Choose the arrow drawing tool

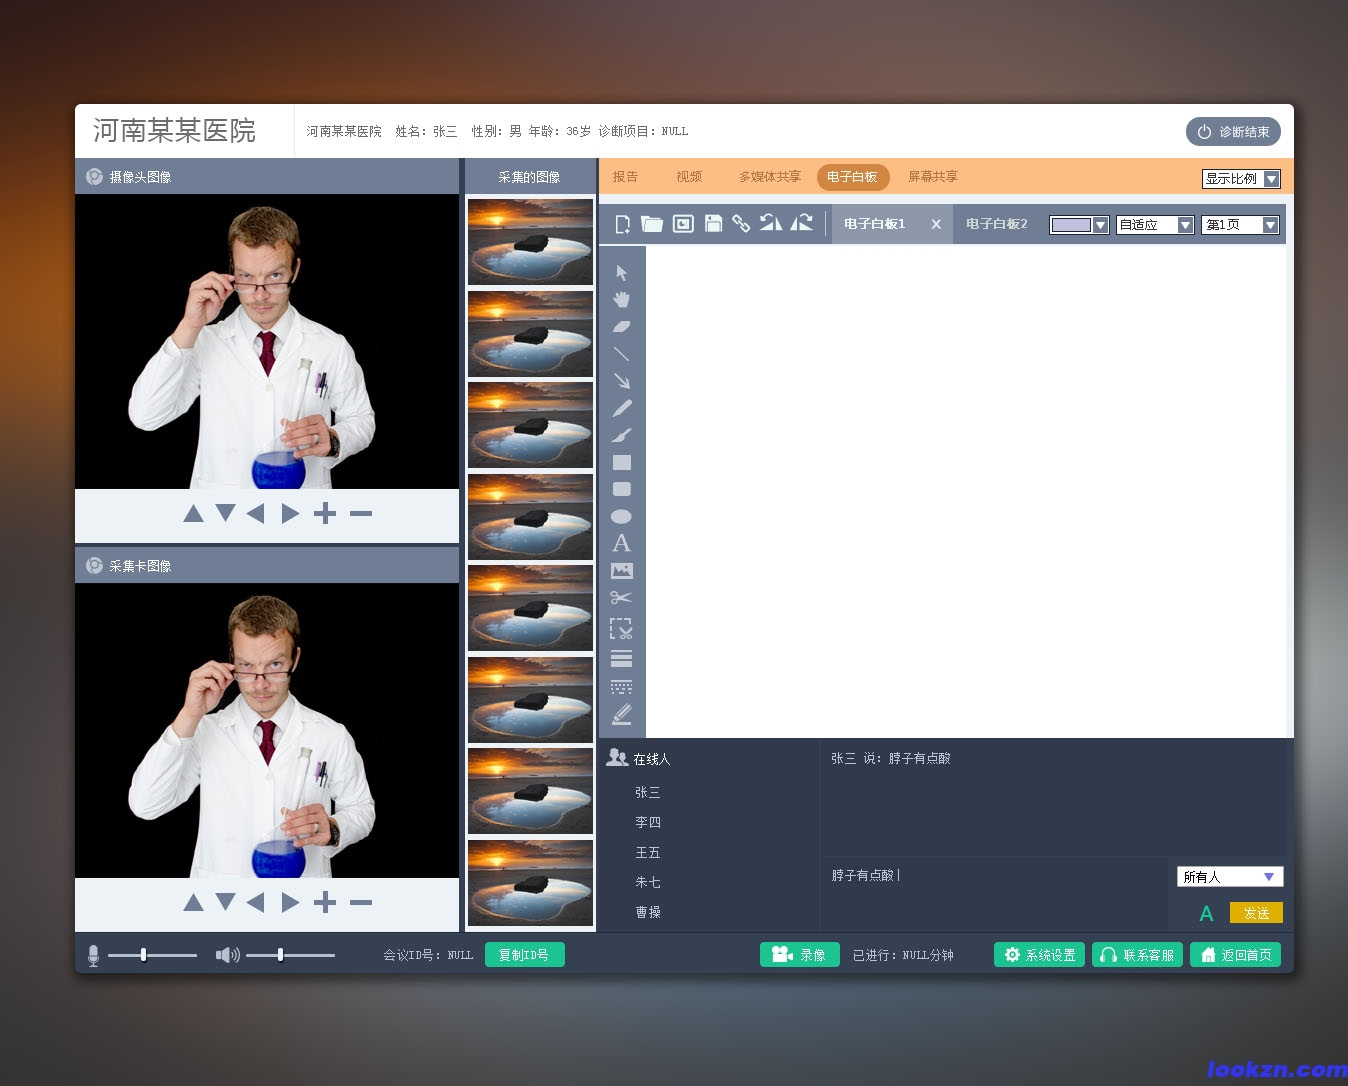pyautogui.click(x=621, y=381)
